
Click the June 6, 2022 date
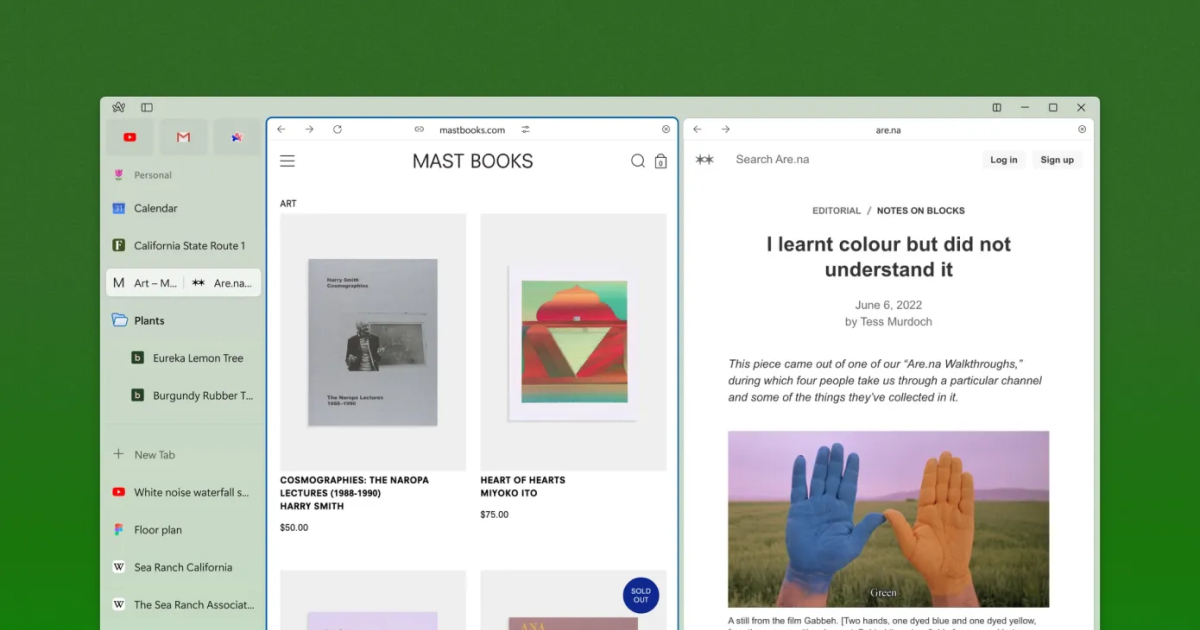[888, 305]
